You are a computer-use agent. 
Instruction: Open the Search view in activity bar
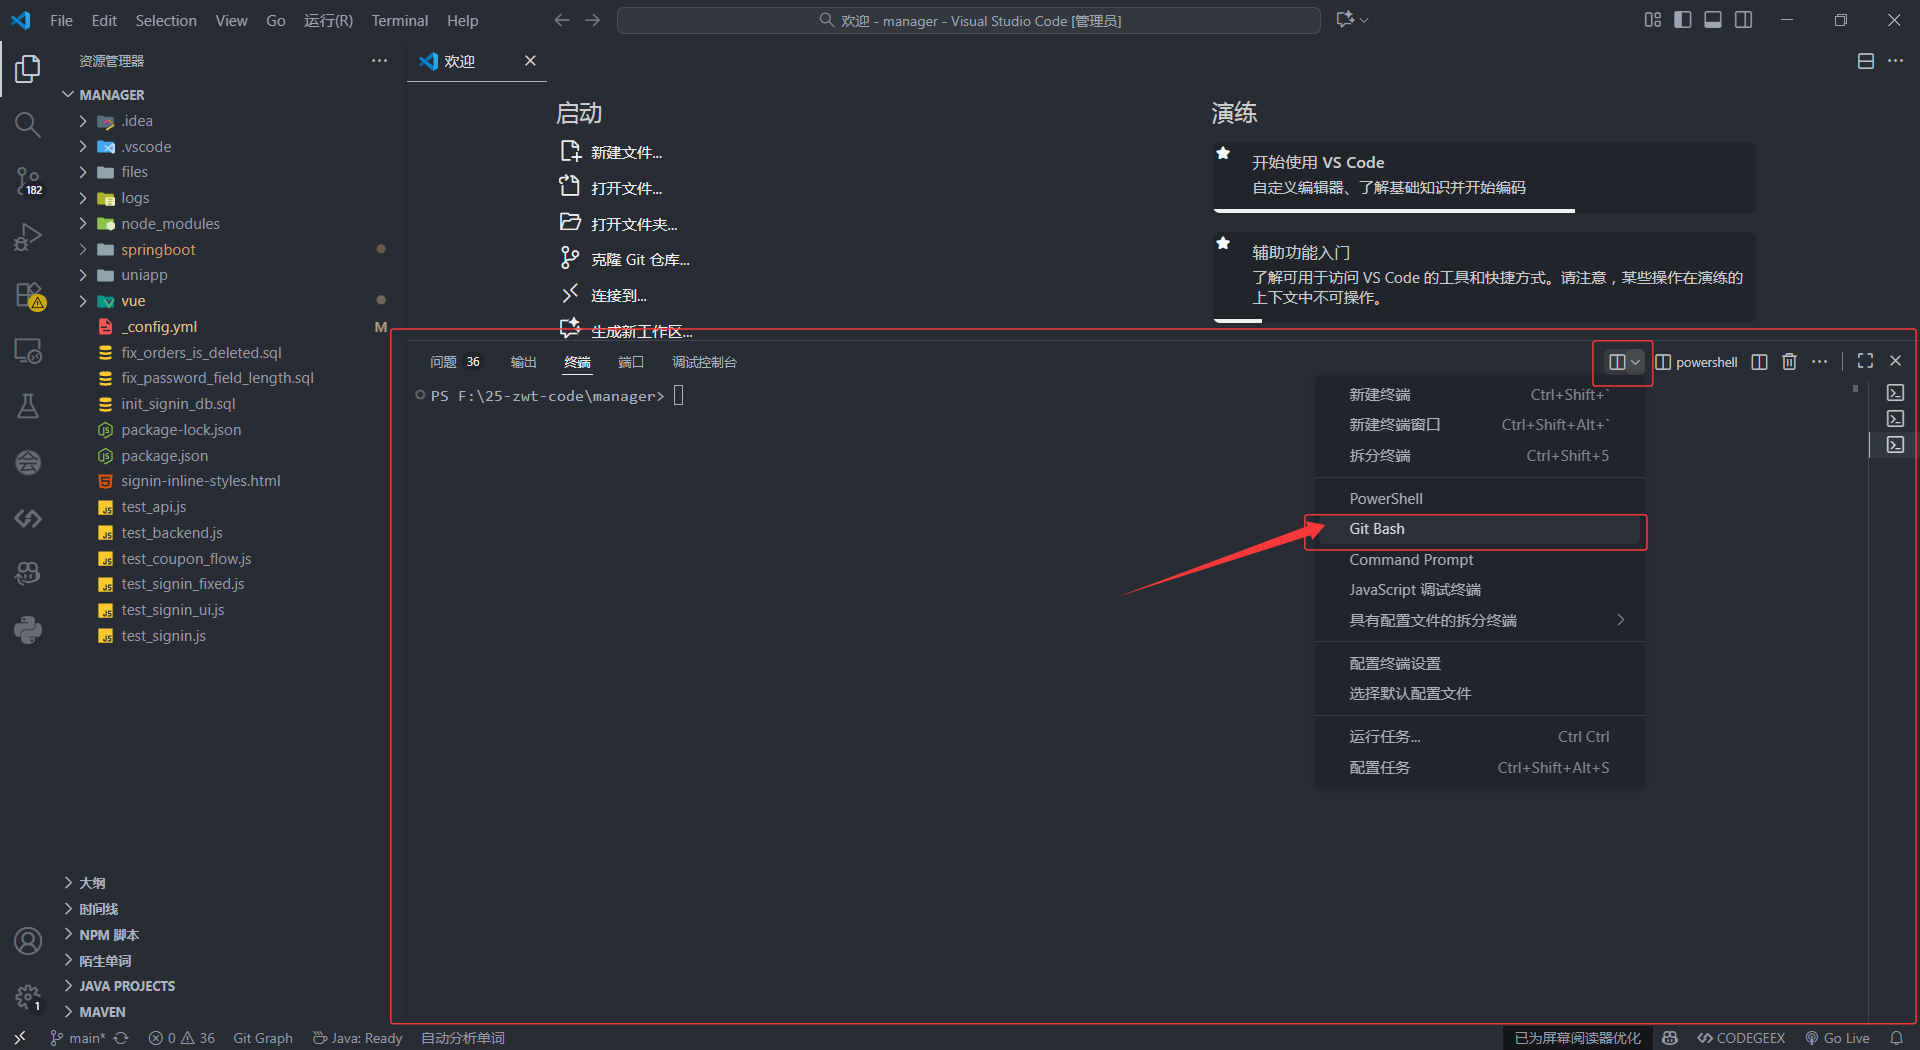[x=28, y=125]
